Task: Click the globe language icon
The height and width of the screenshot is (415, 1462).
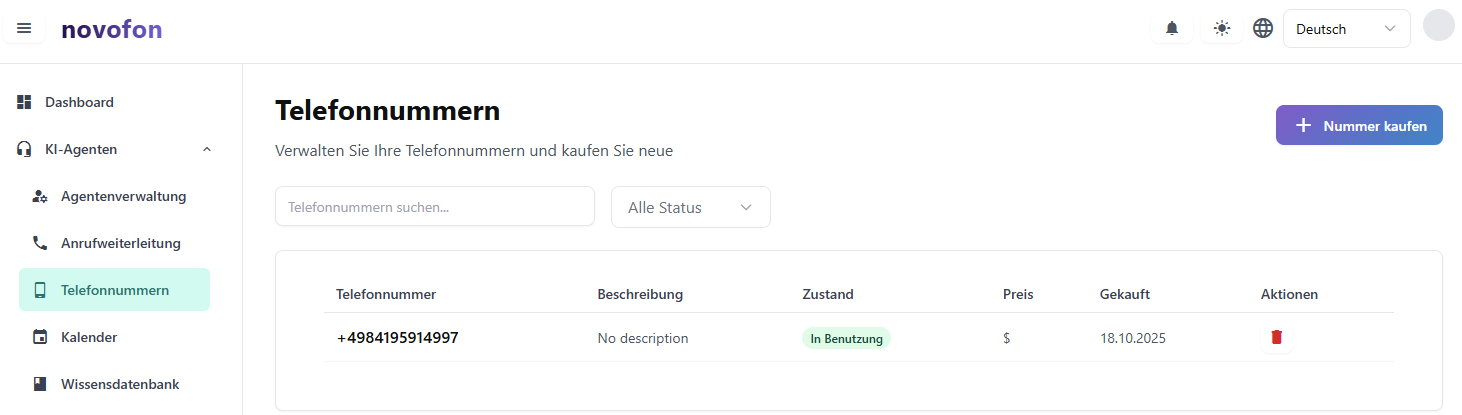Action: pos(1263,28)
